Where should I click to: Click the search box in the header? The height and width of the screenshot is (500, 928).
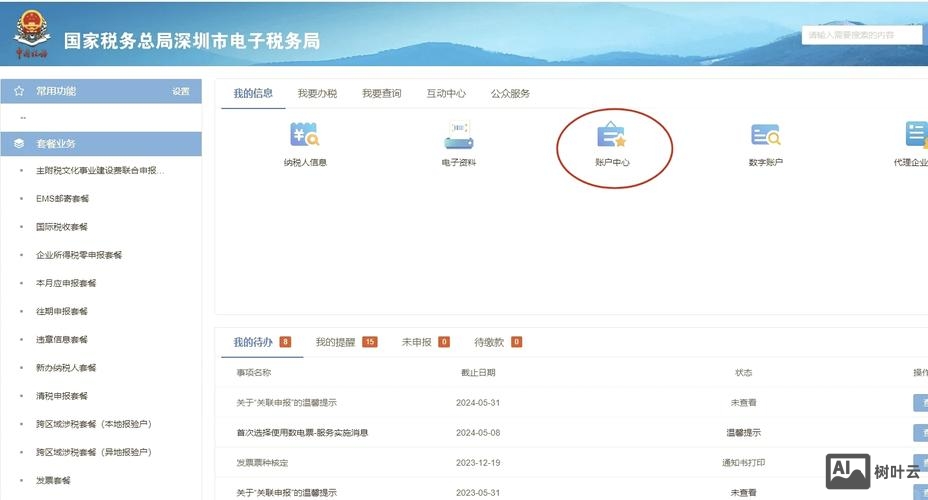862,36
